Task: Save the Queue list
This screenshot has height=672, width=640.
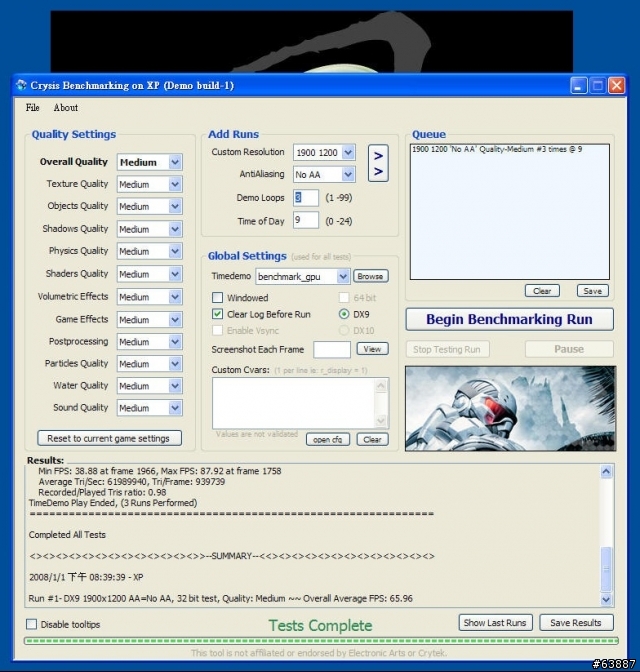Action: click(x=593, y=291)
